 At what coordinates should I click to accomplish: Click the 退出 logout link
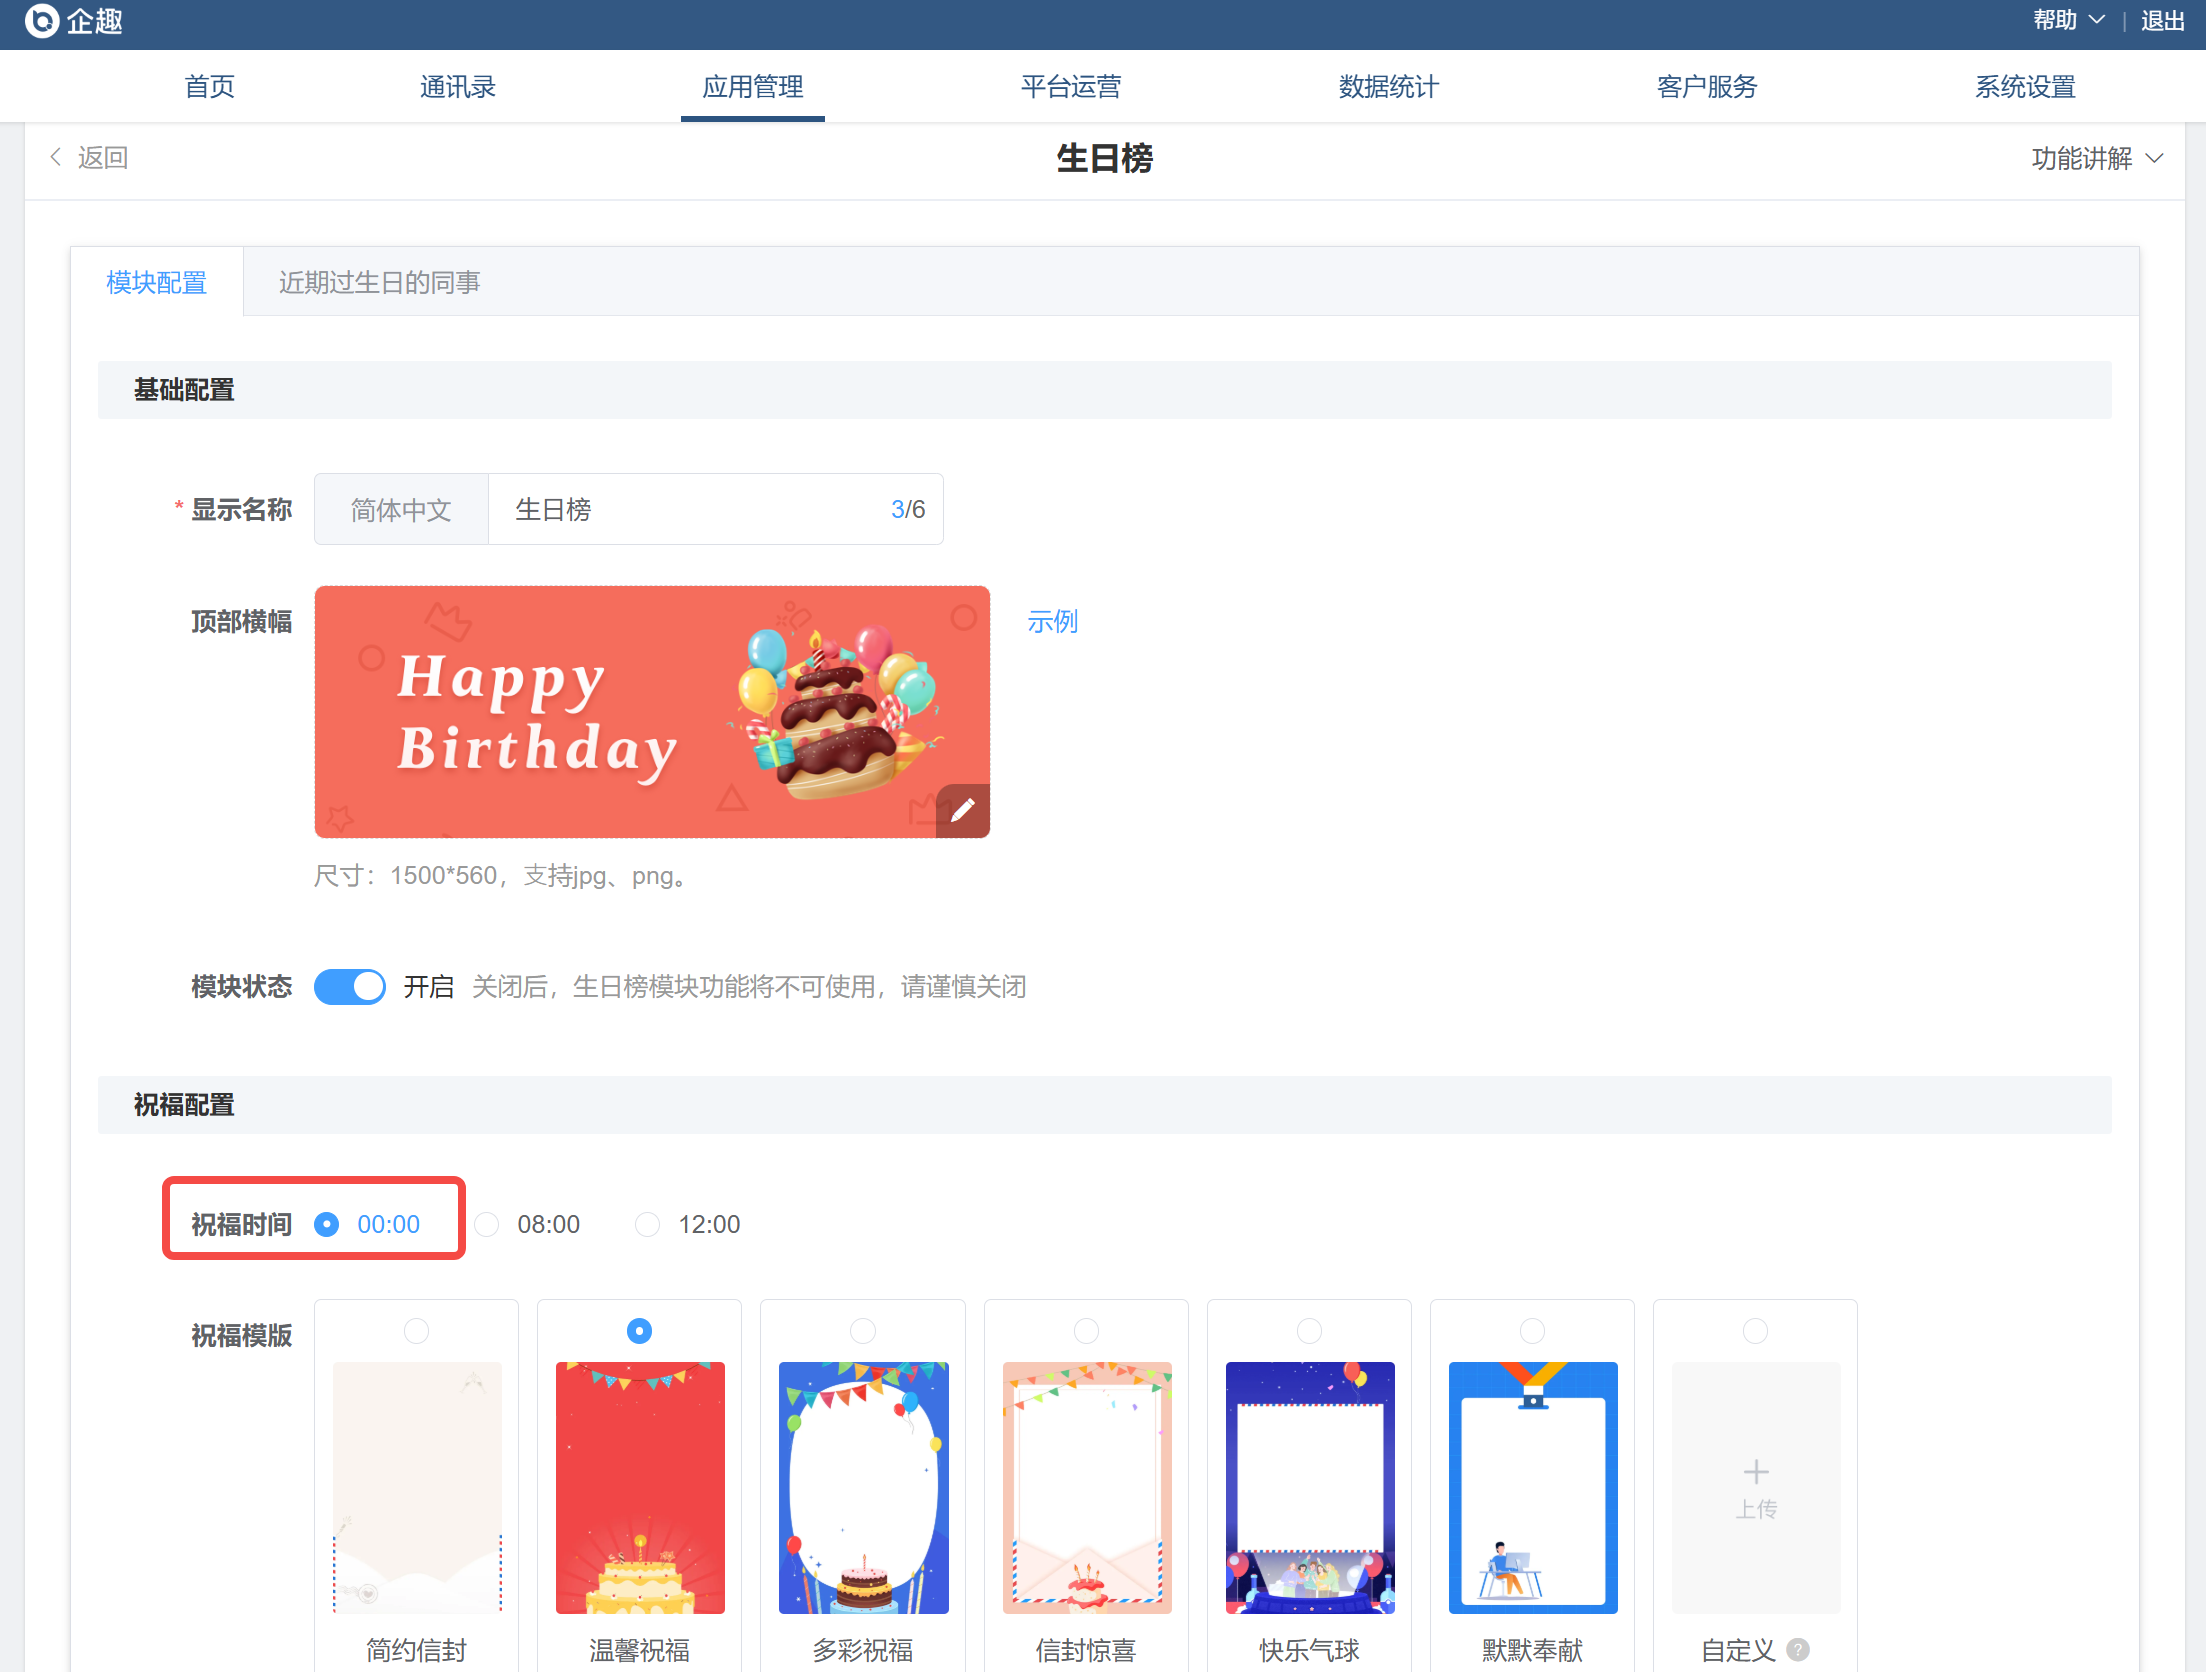coord(2163,21)
